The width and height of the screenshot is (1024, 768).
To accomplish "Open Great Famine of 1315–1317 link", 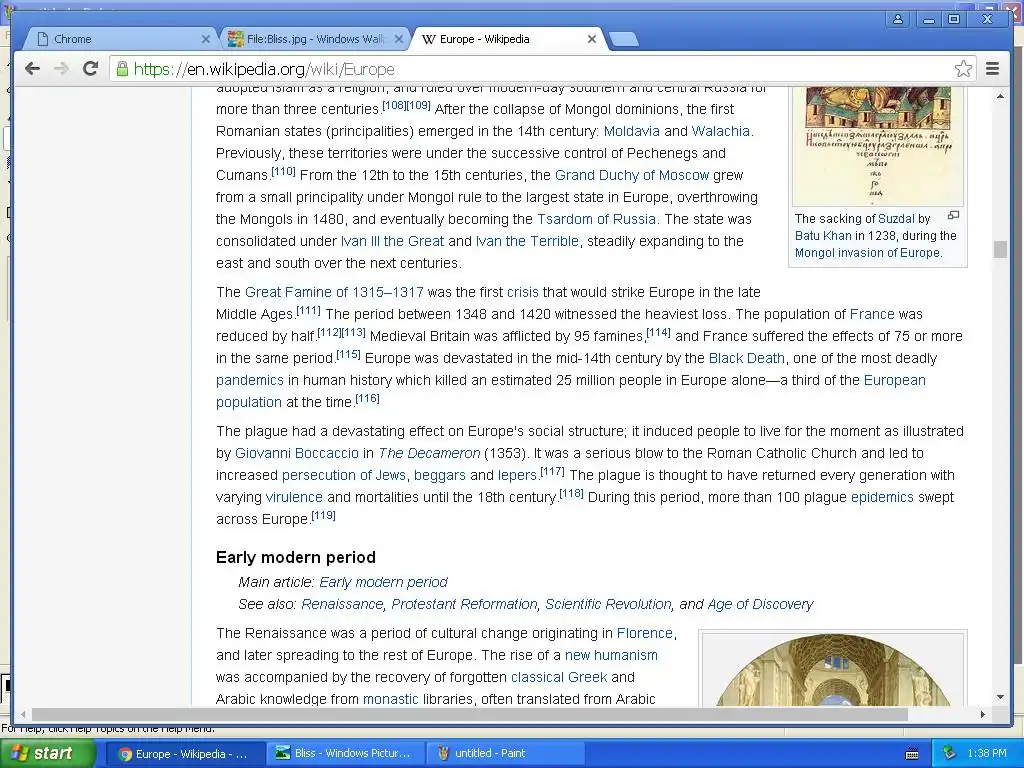I will point(334,293).
